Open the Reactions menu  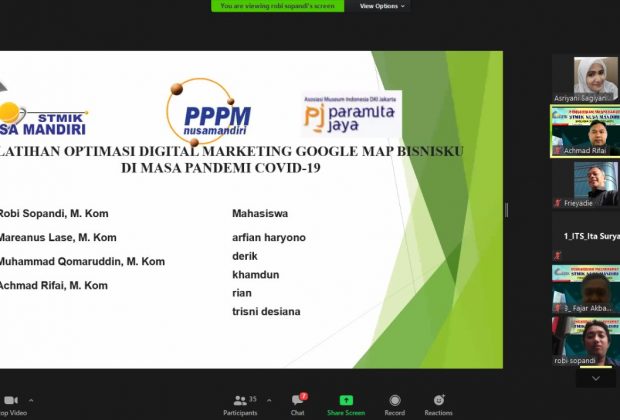(439, 405)
